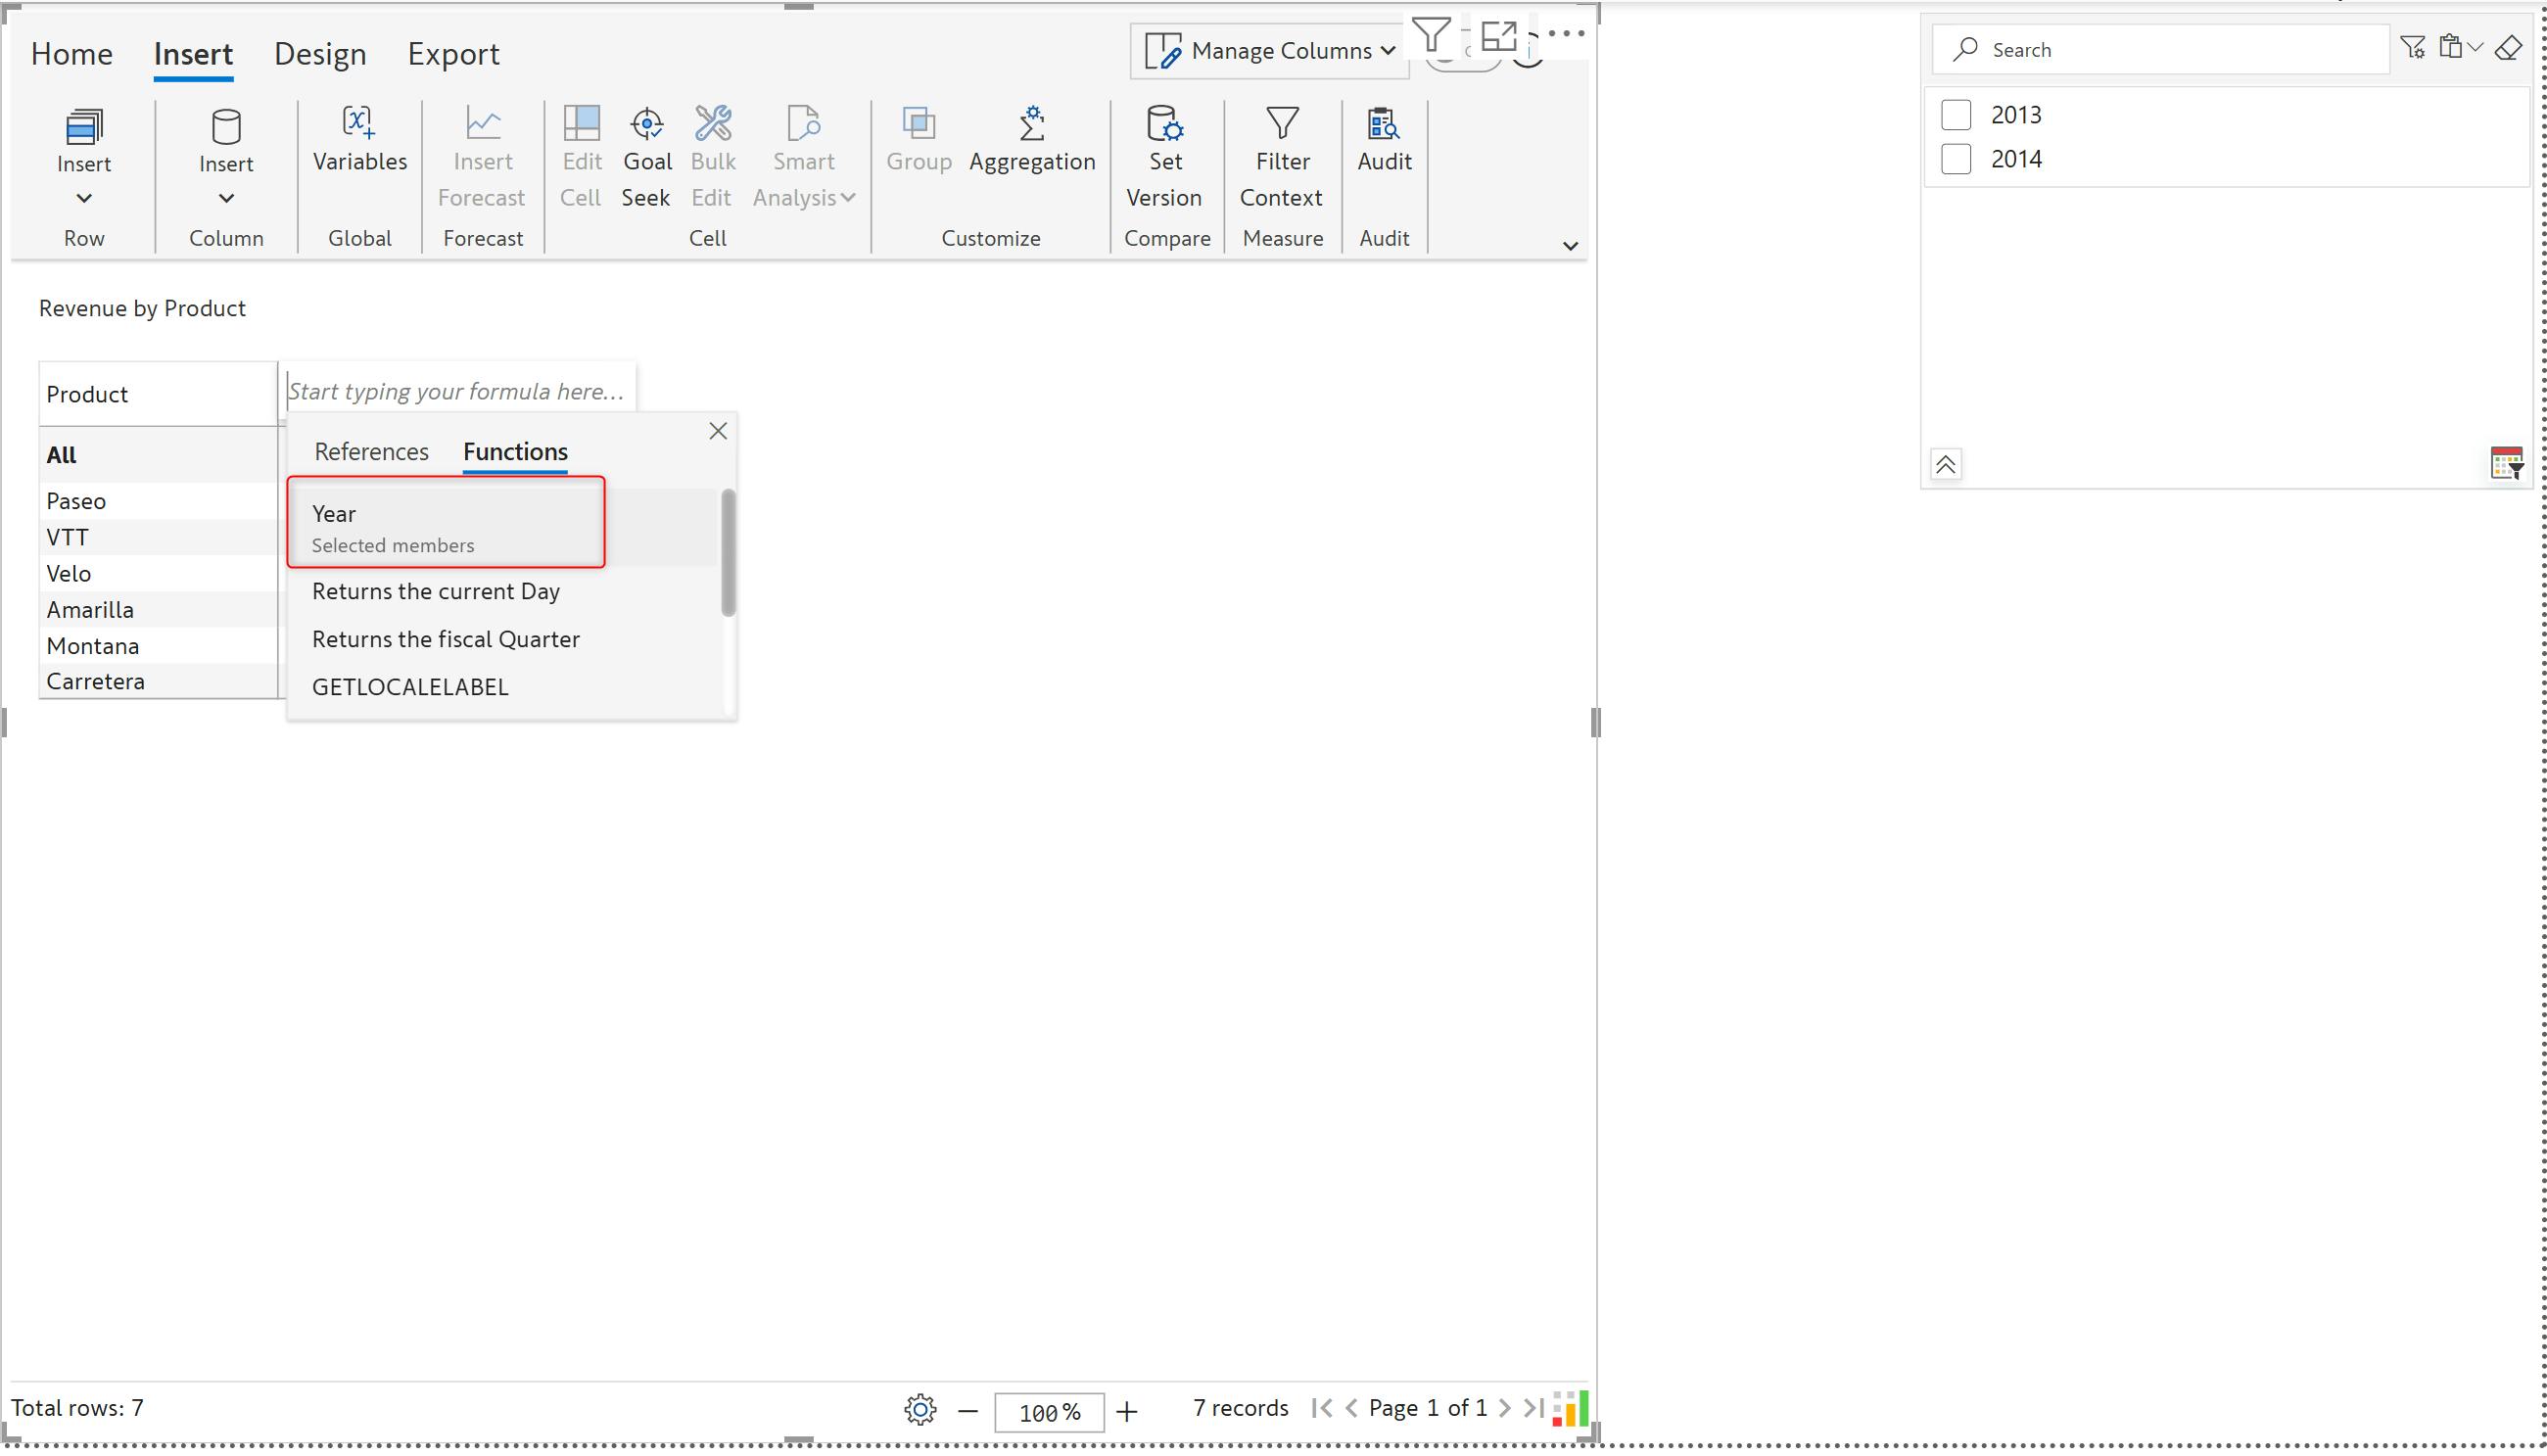This screenshot has height=1456, width=2547.
Task: Expand the Insert Row dropdown
Action: (x=84, y=198)
